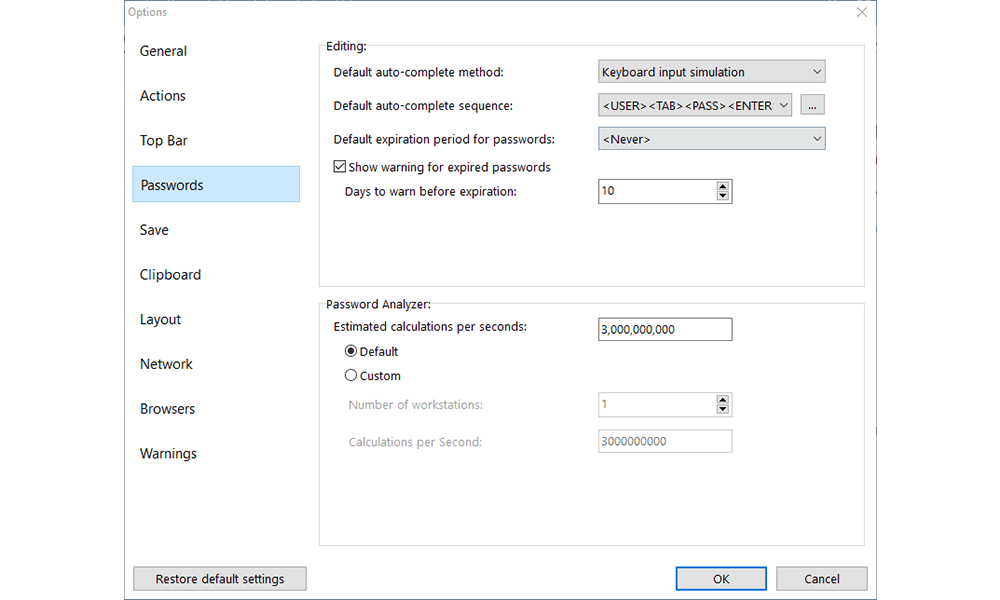Expand the default auto-complete method dropdown
This screenshot has height=600, width=1000.
[711, 71]
